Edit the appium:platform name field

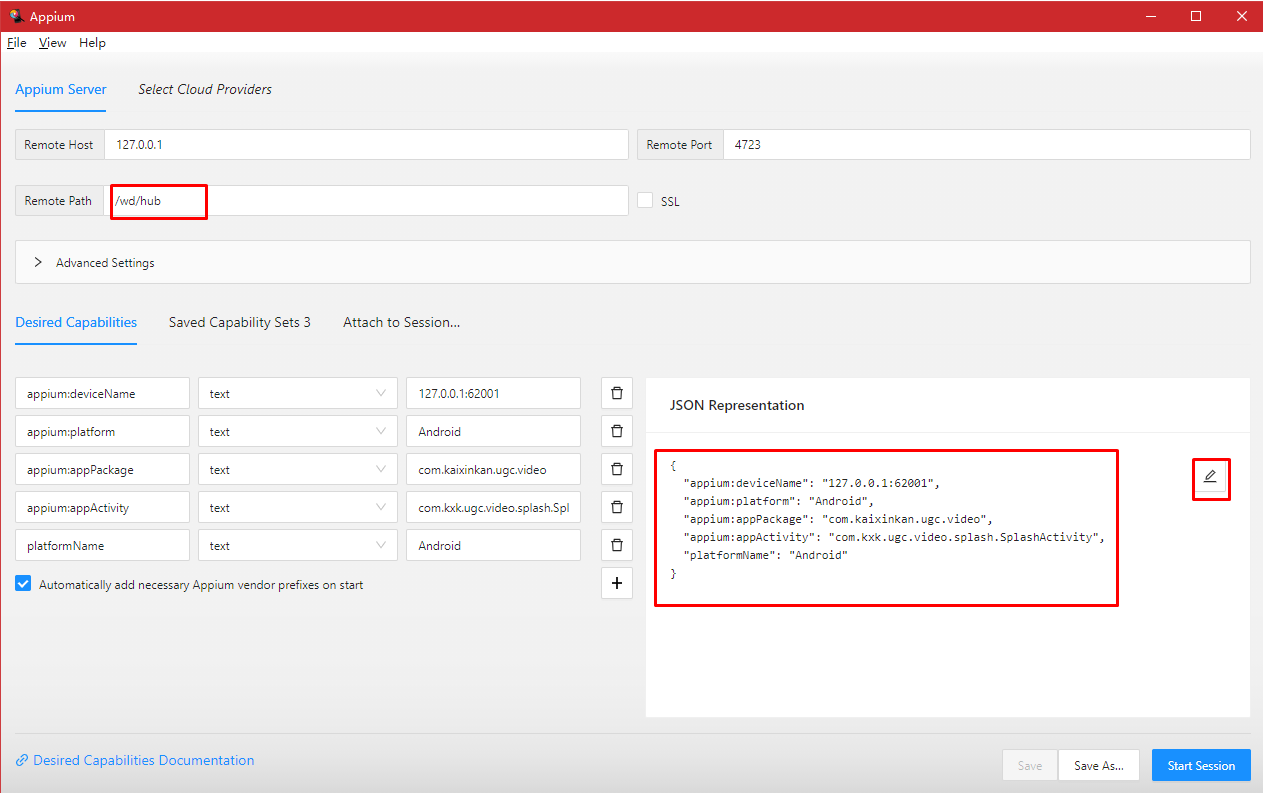pyautogui.click(x=102, y=431)
